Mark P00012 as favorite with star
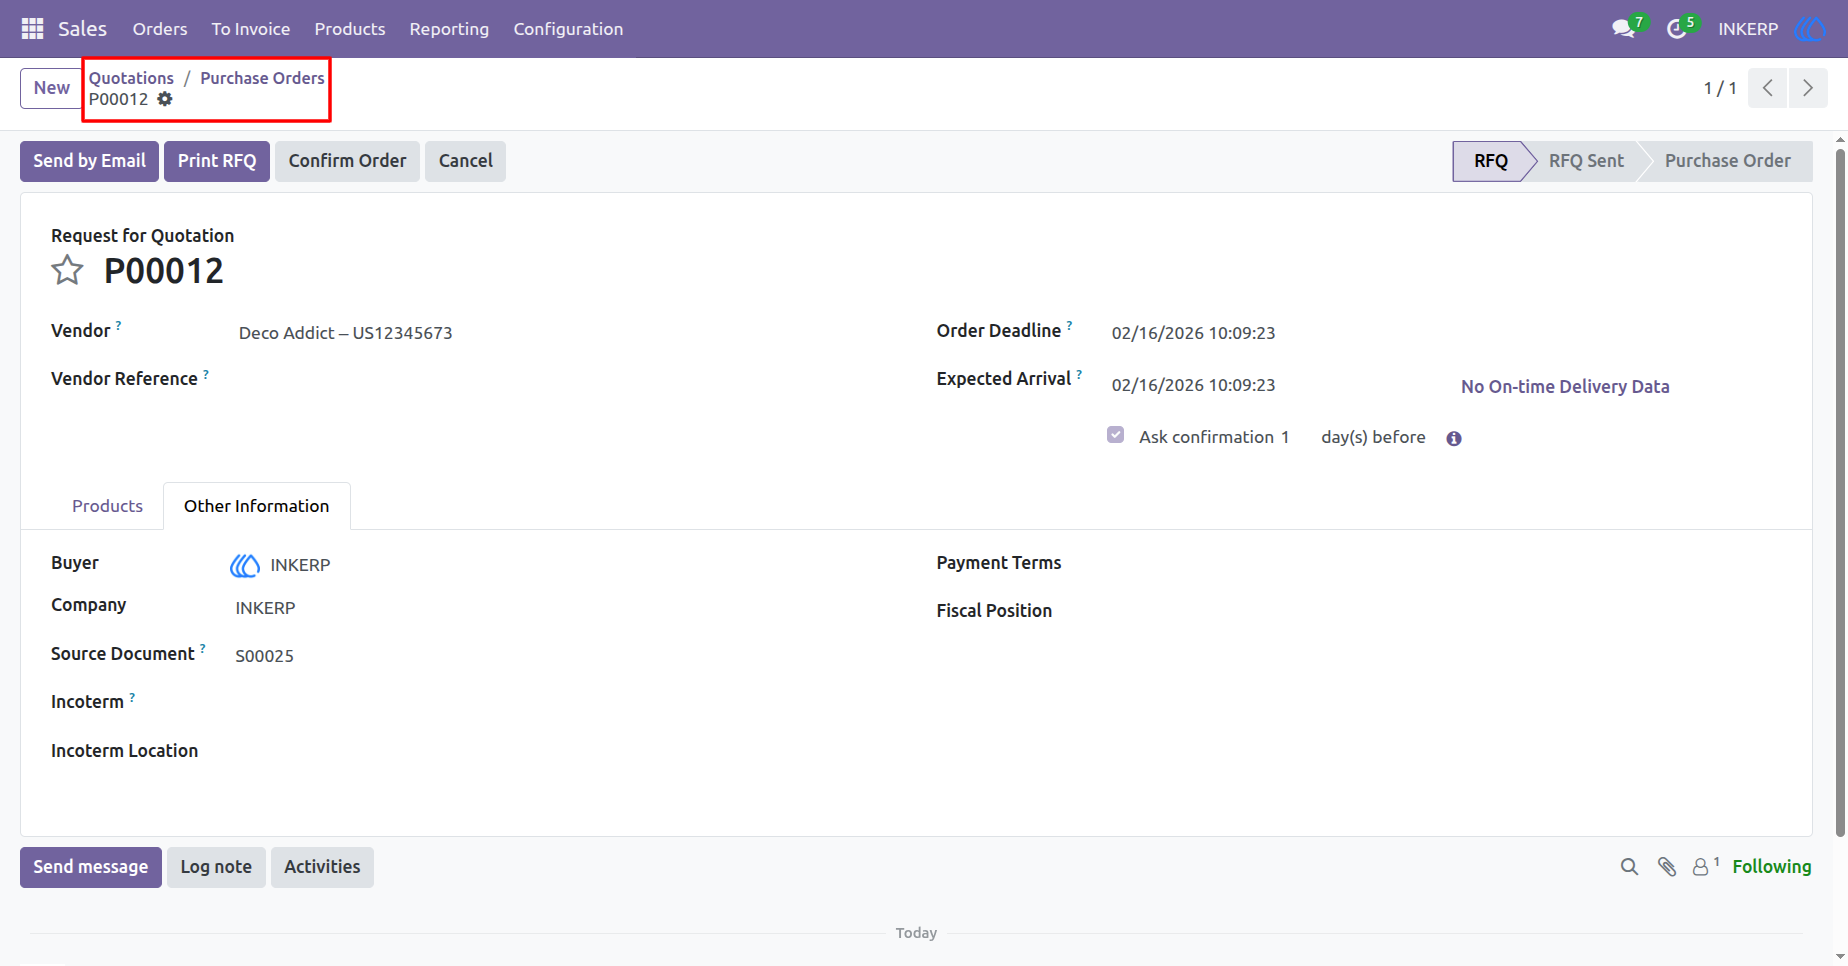This screenshot has height=966, width=1848. pos(67,270)
